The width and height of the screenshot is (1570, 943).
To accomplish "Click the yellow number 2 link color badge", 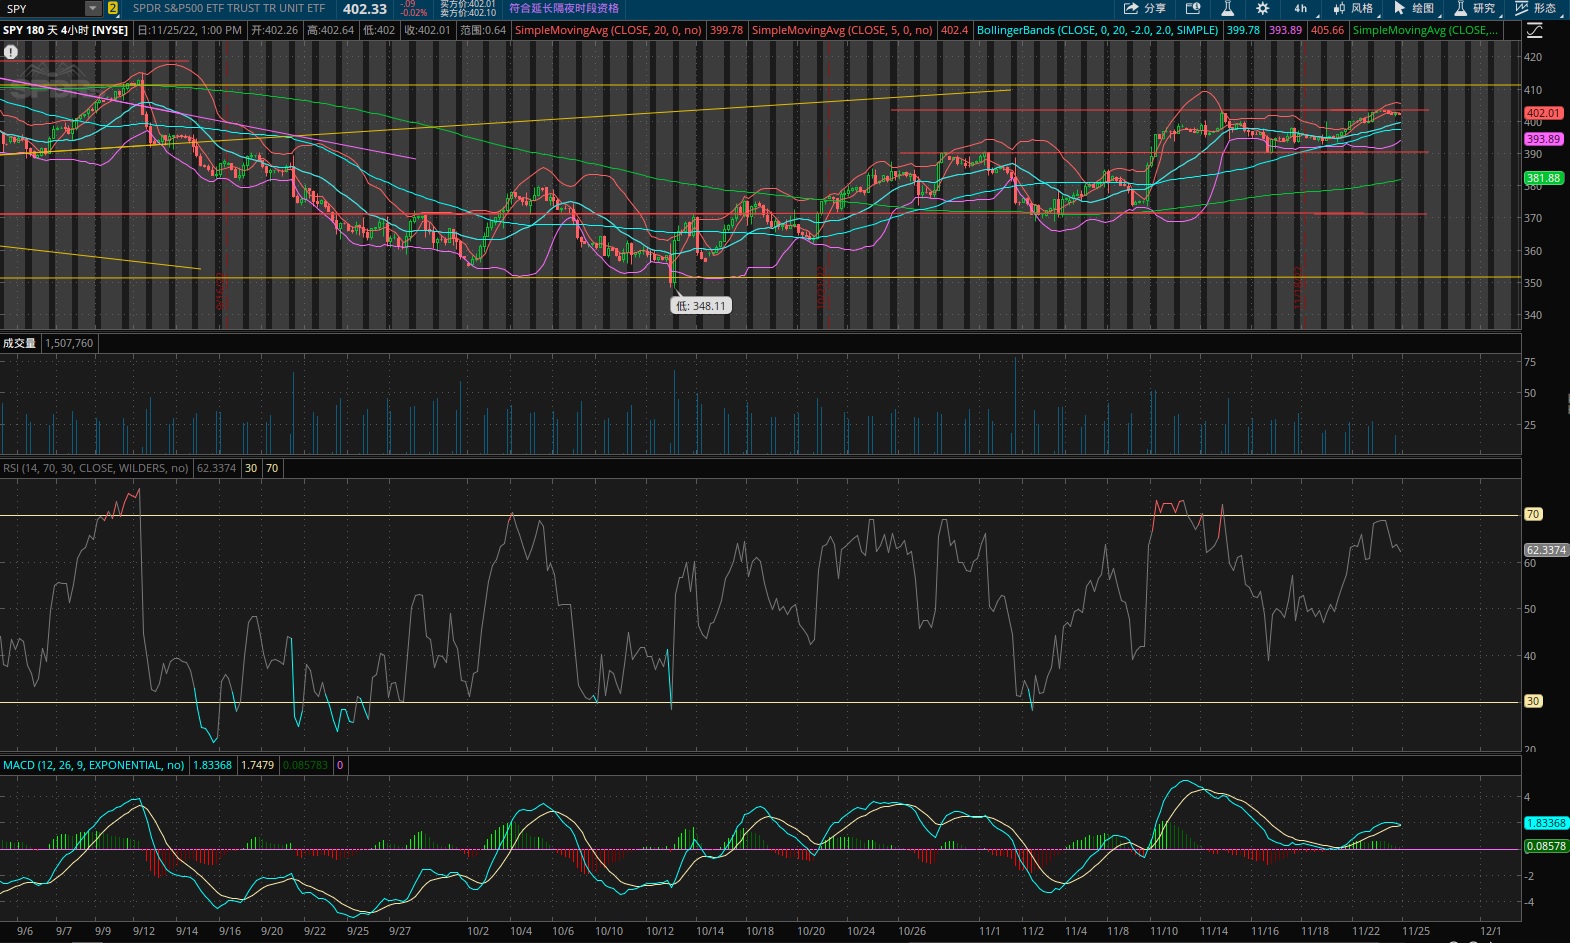I will point(113,8).
